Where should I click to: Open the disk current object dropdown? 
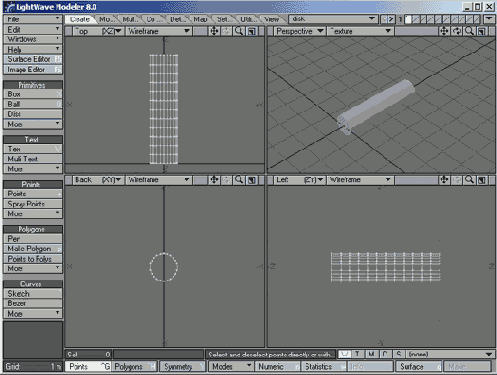(x=333, y=19)
